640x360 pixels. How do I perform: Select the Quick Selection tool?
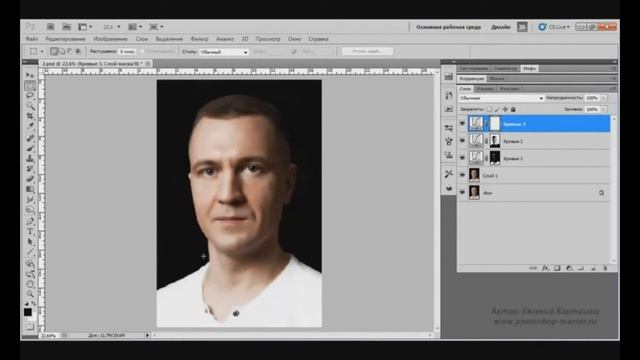(x=30, y=106)
